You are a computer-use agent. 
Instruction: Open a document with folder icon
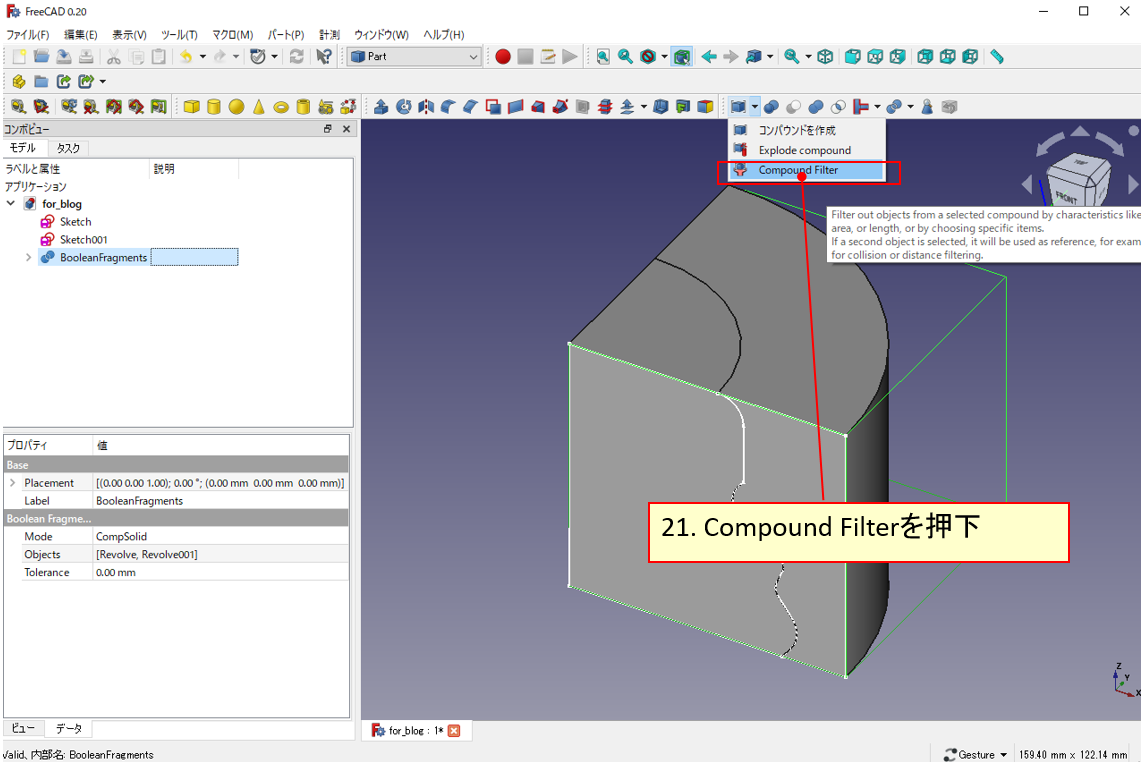pos(41,56)
